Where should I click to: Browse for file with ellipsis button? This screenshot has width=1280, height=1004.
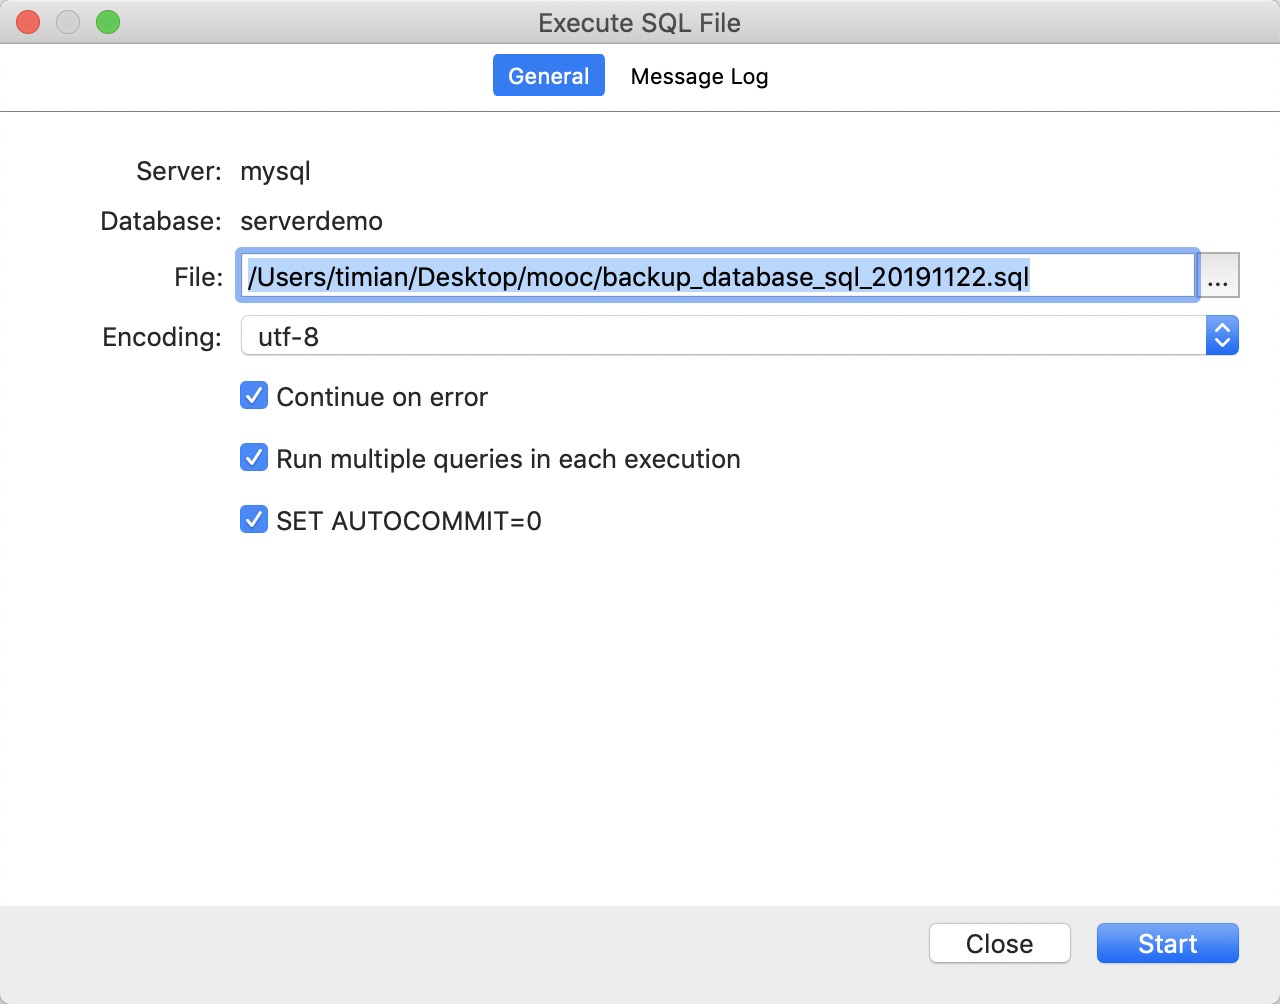point(1218,276)
